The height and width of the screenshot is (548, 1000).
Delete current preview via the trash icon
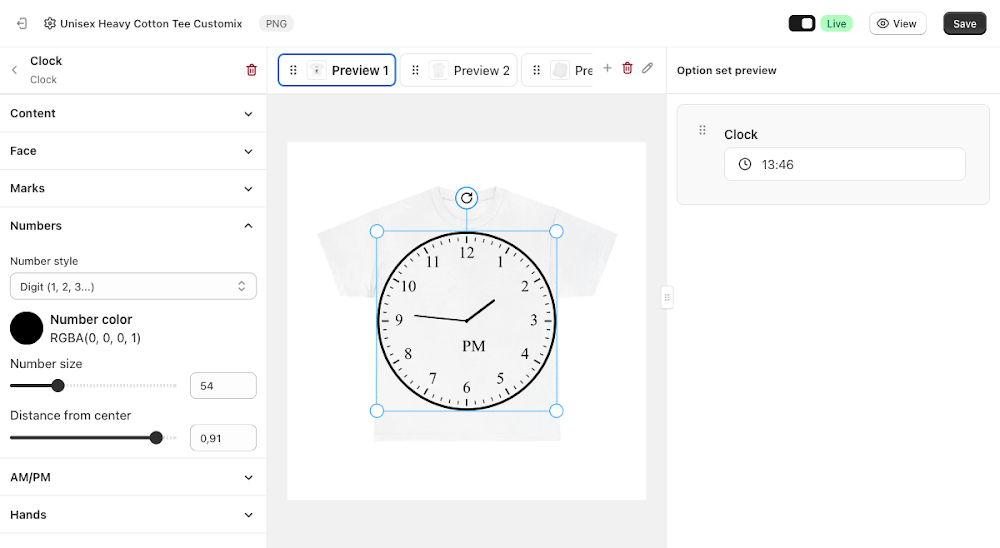coord(628,68)
